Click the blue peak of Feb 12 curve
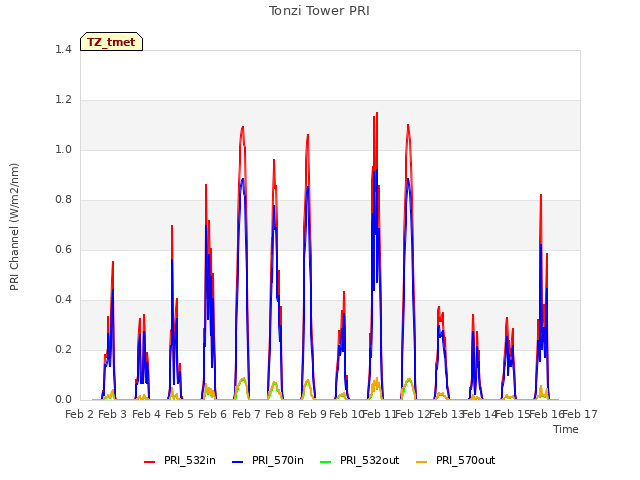Viewport: 640px width, 480px height. point(408,179)
